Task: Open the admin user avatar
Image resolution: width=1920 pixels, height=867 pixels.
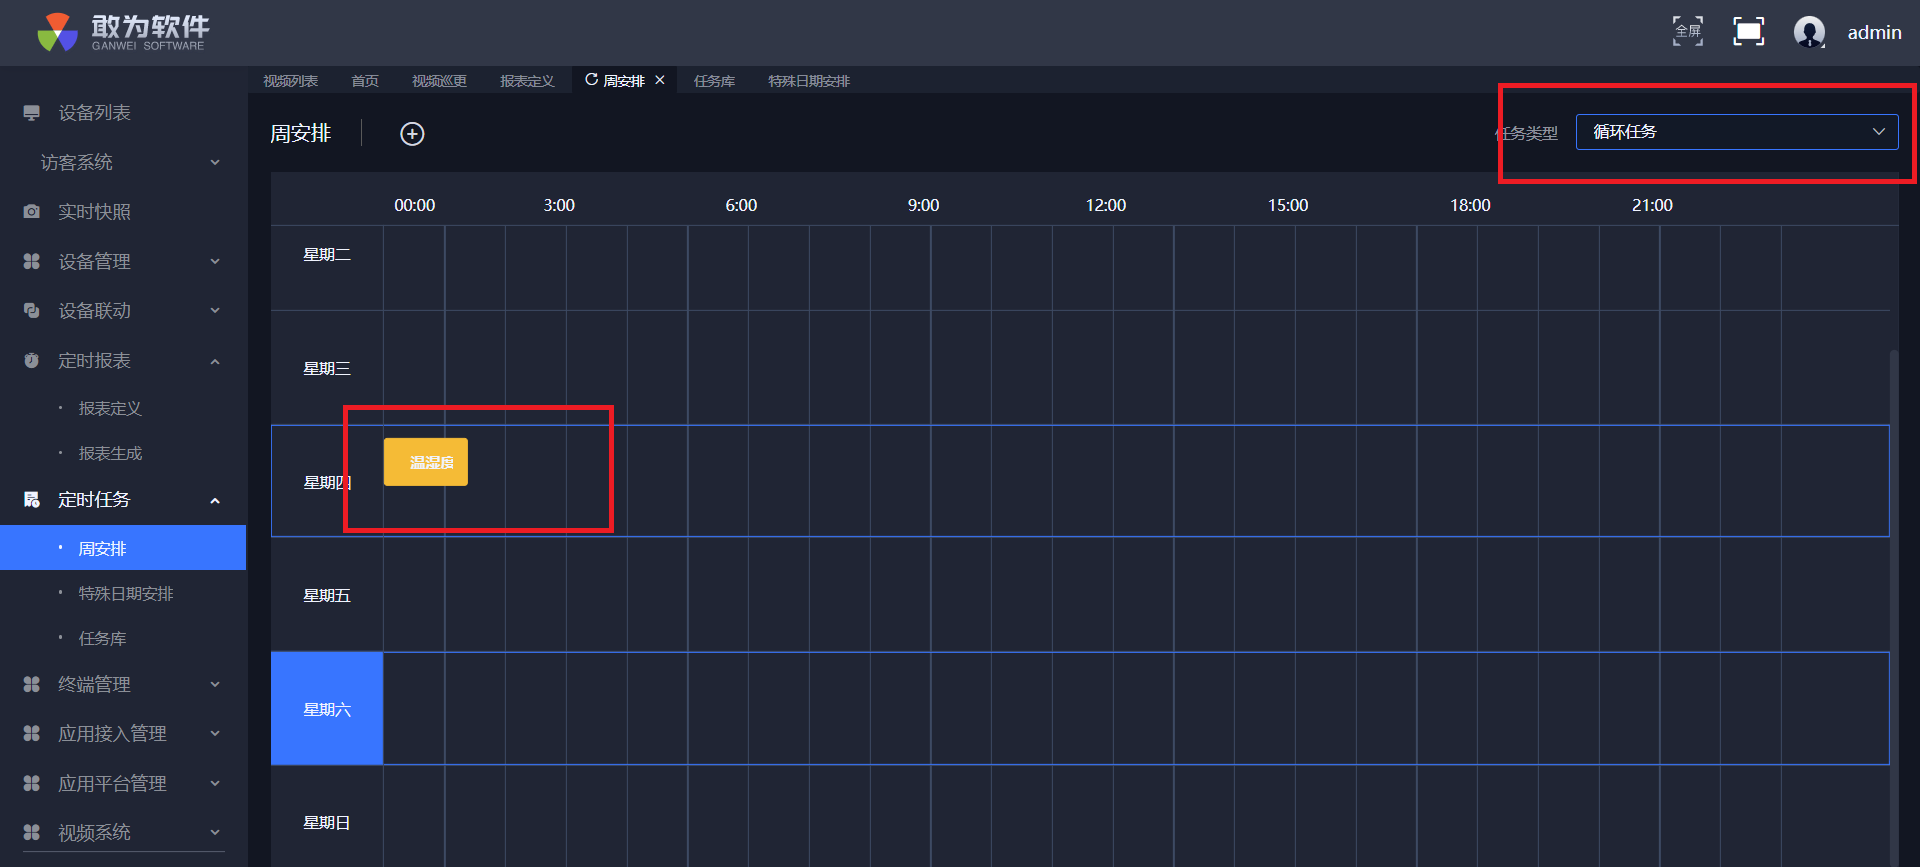Action: point(1809,32)
